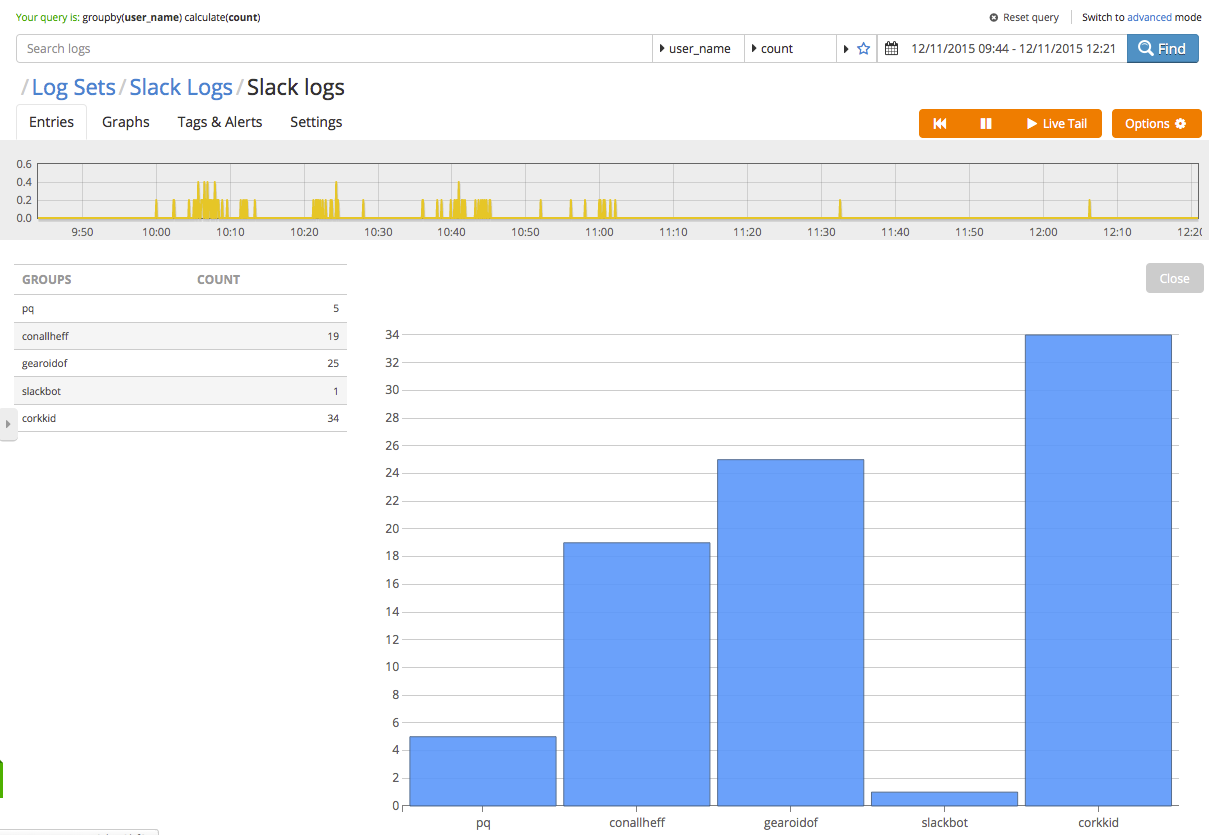Image resolution: width=1209 pixels, height=835 pixels.
Task: Click the star icon to save query
Action: [864, 49]
